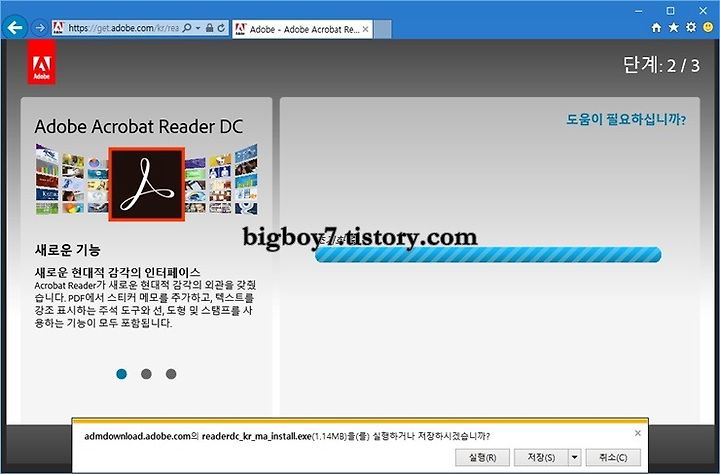
Task: Close the download notification bar
Action: pyautogui.click(x=638, y=433)
